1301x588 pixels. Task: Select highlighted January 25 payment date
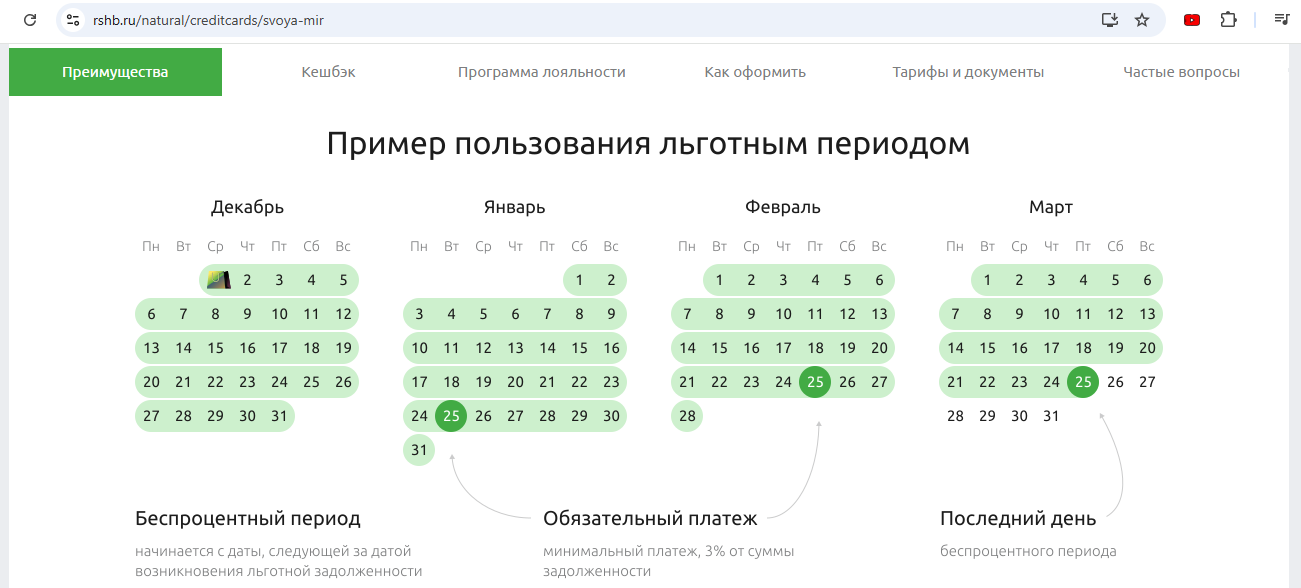click(x=451, y=416)
